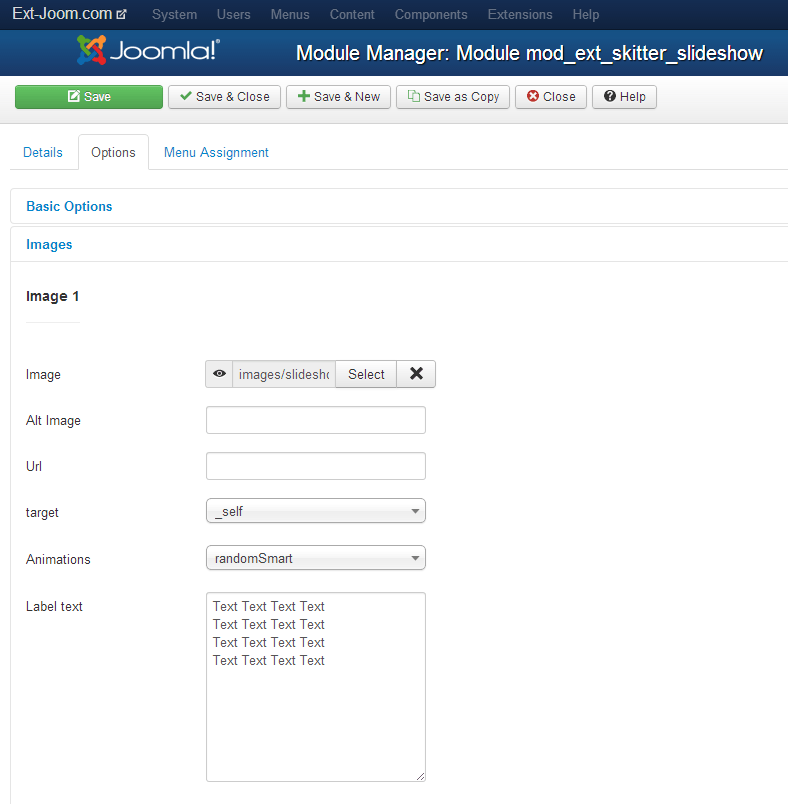Open the target _self dropdown
This screenshot has height=804, width=788.
[316, 511]
